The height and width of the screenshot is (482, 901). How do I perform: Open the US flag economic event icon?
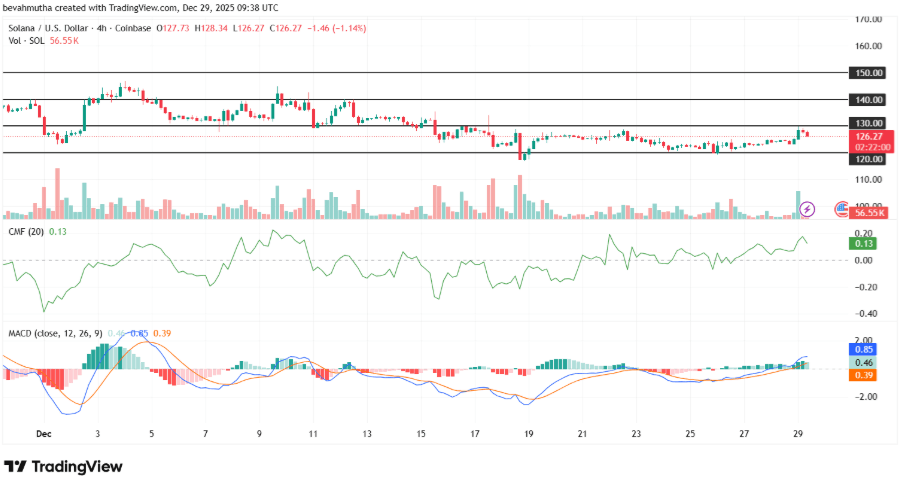[x=841, y=209]
